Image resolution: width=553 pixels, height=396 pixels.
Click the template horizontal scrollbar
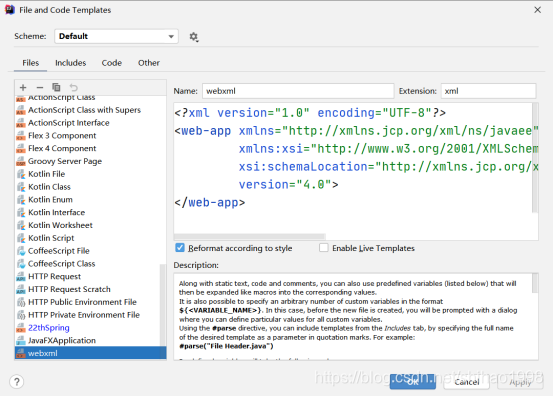tap(249, 236)
